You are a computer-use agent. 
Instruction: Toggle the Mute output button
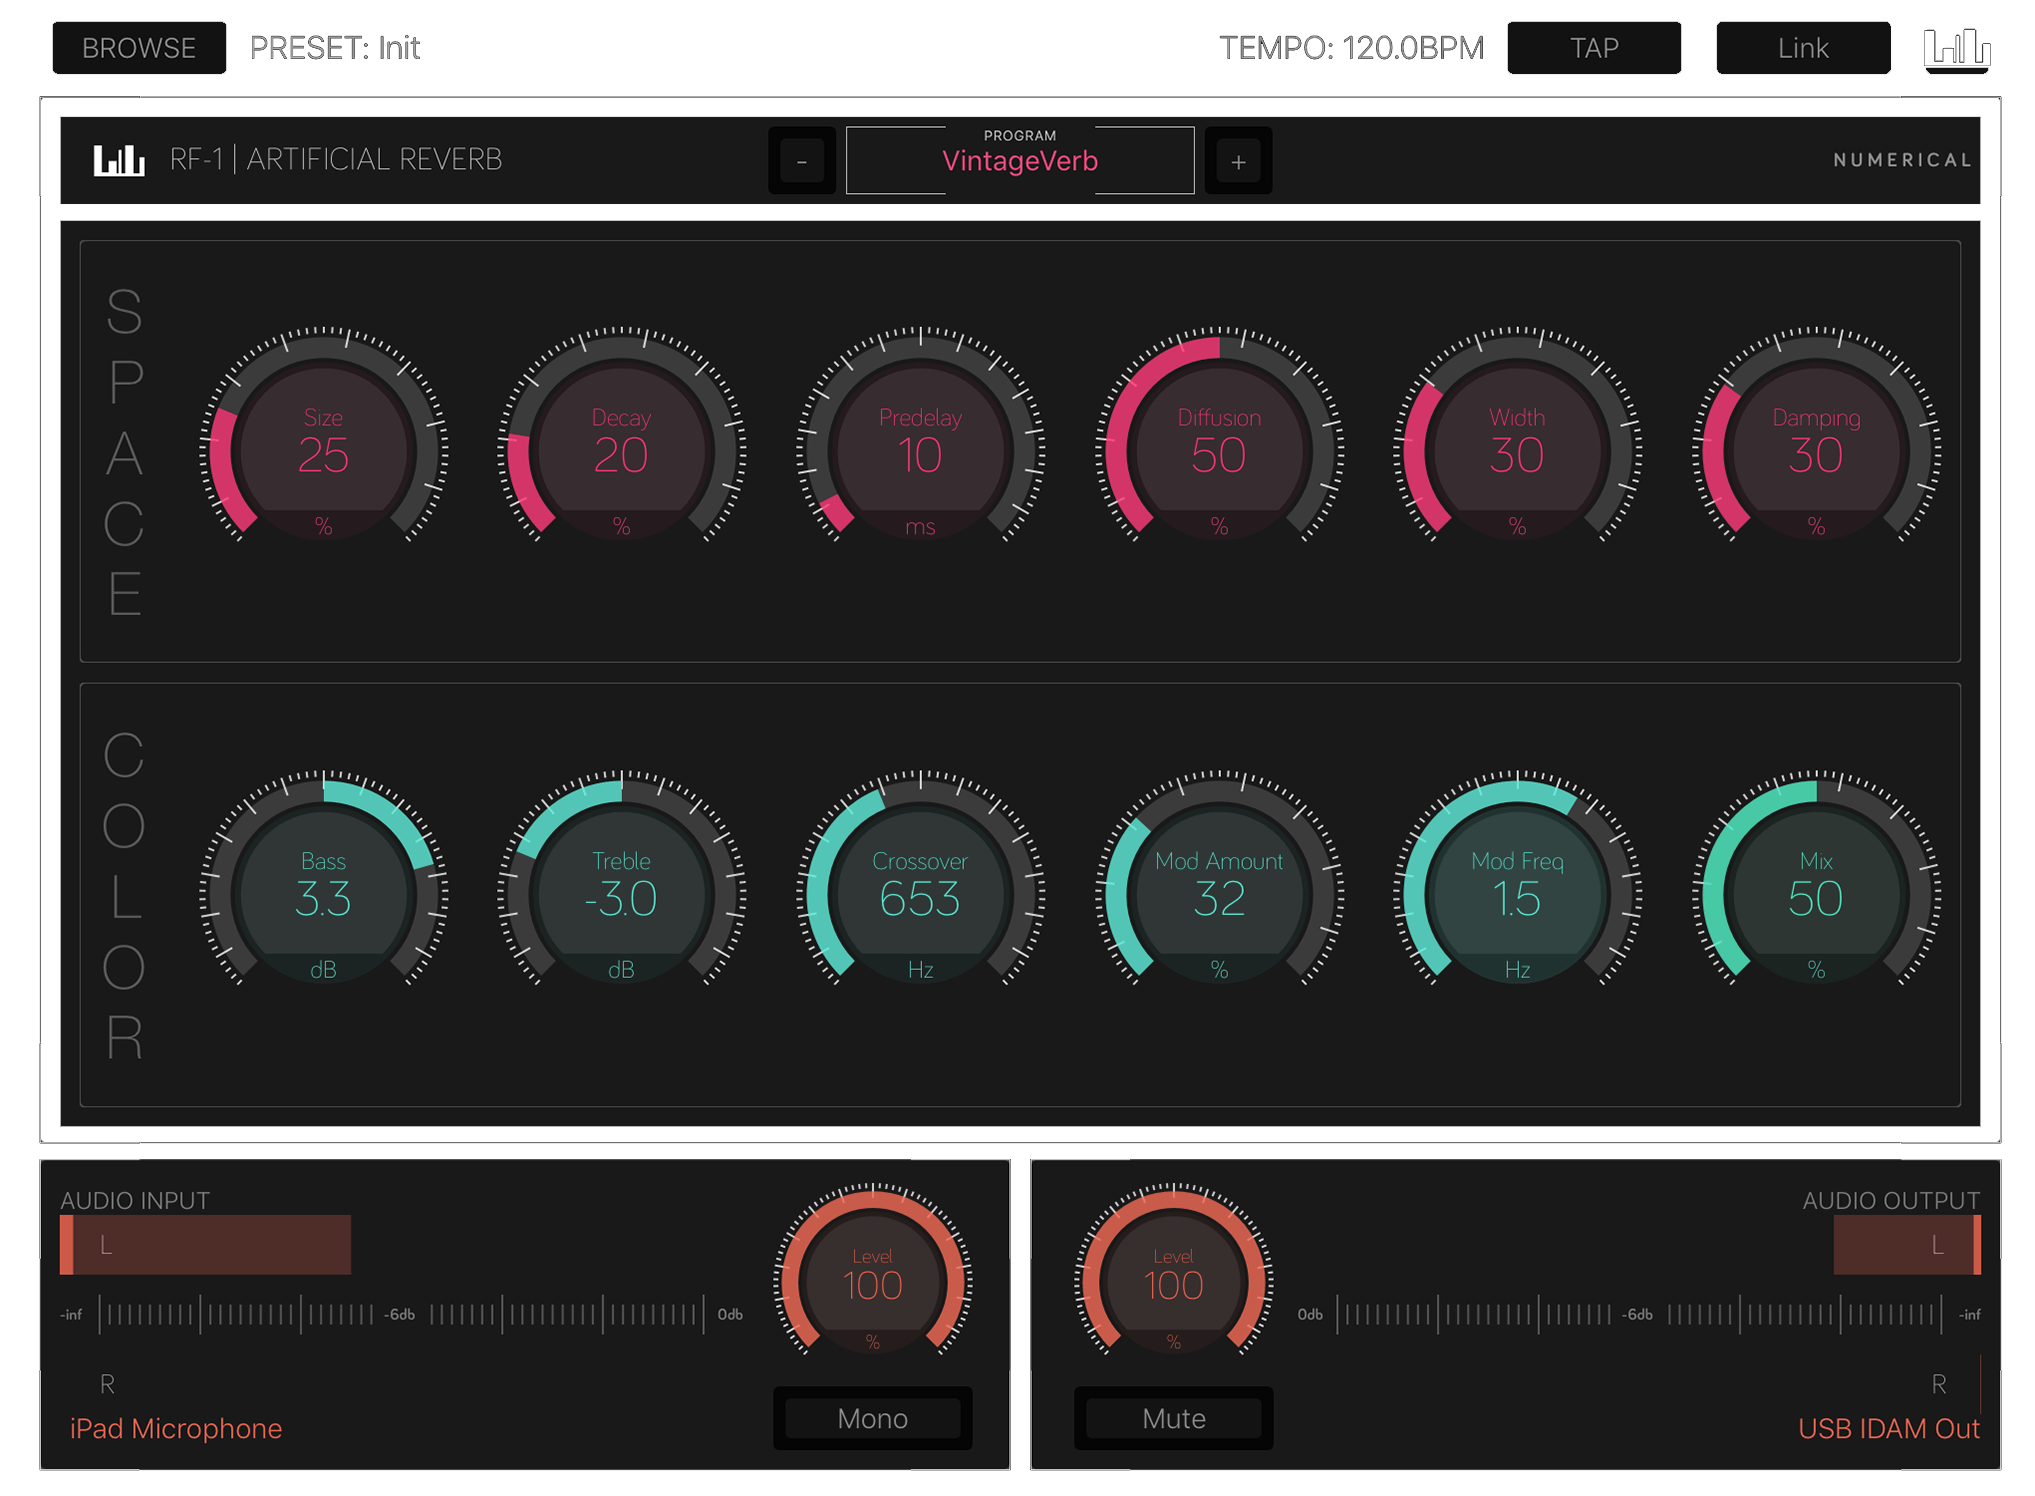(1174, 1418)
